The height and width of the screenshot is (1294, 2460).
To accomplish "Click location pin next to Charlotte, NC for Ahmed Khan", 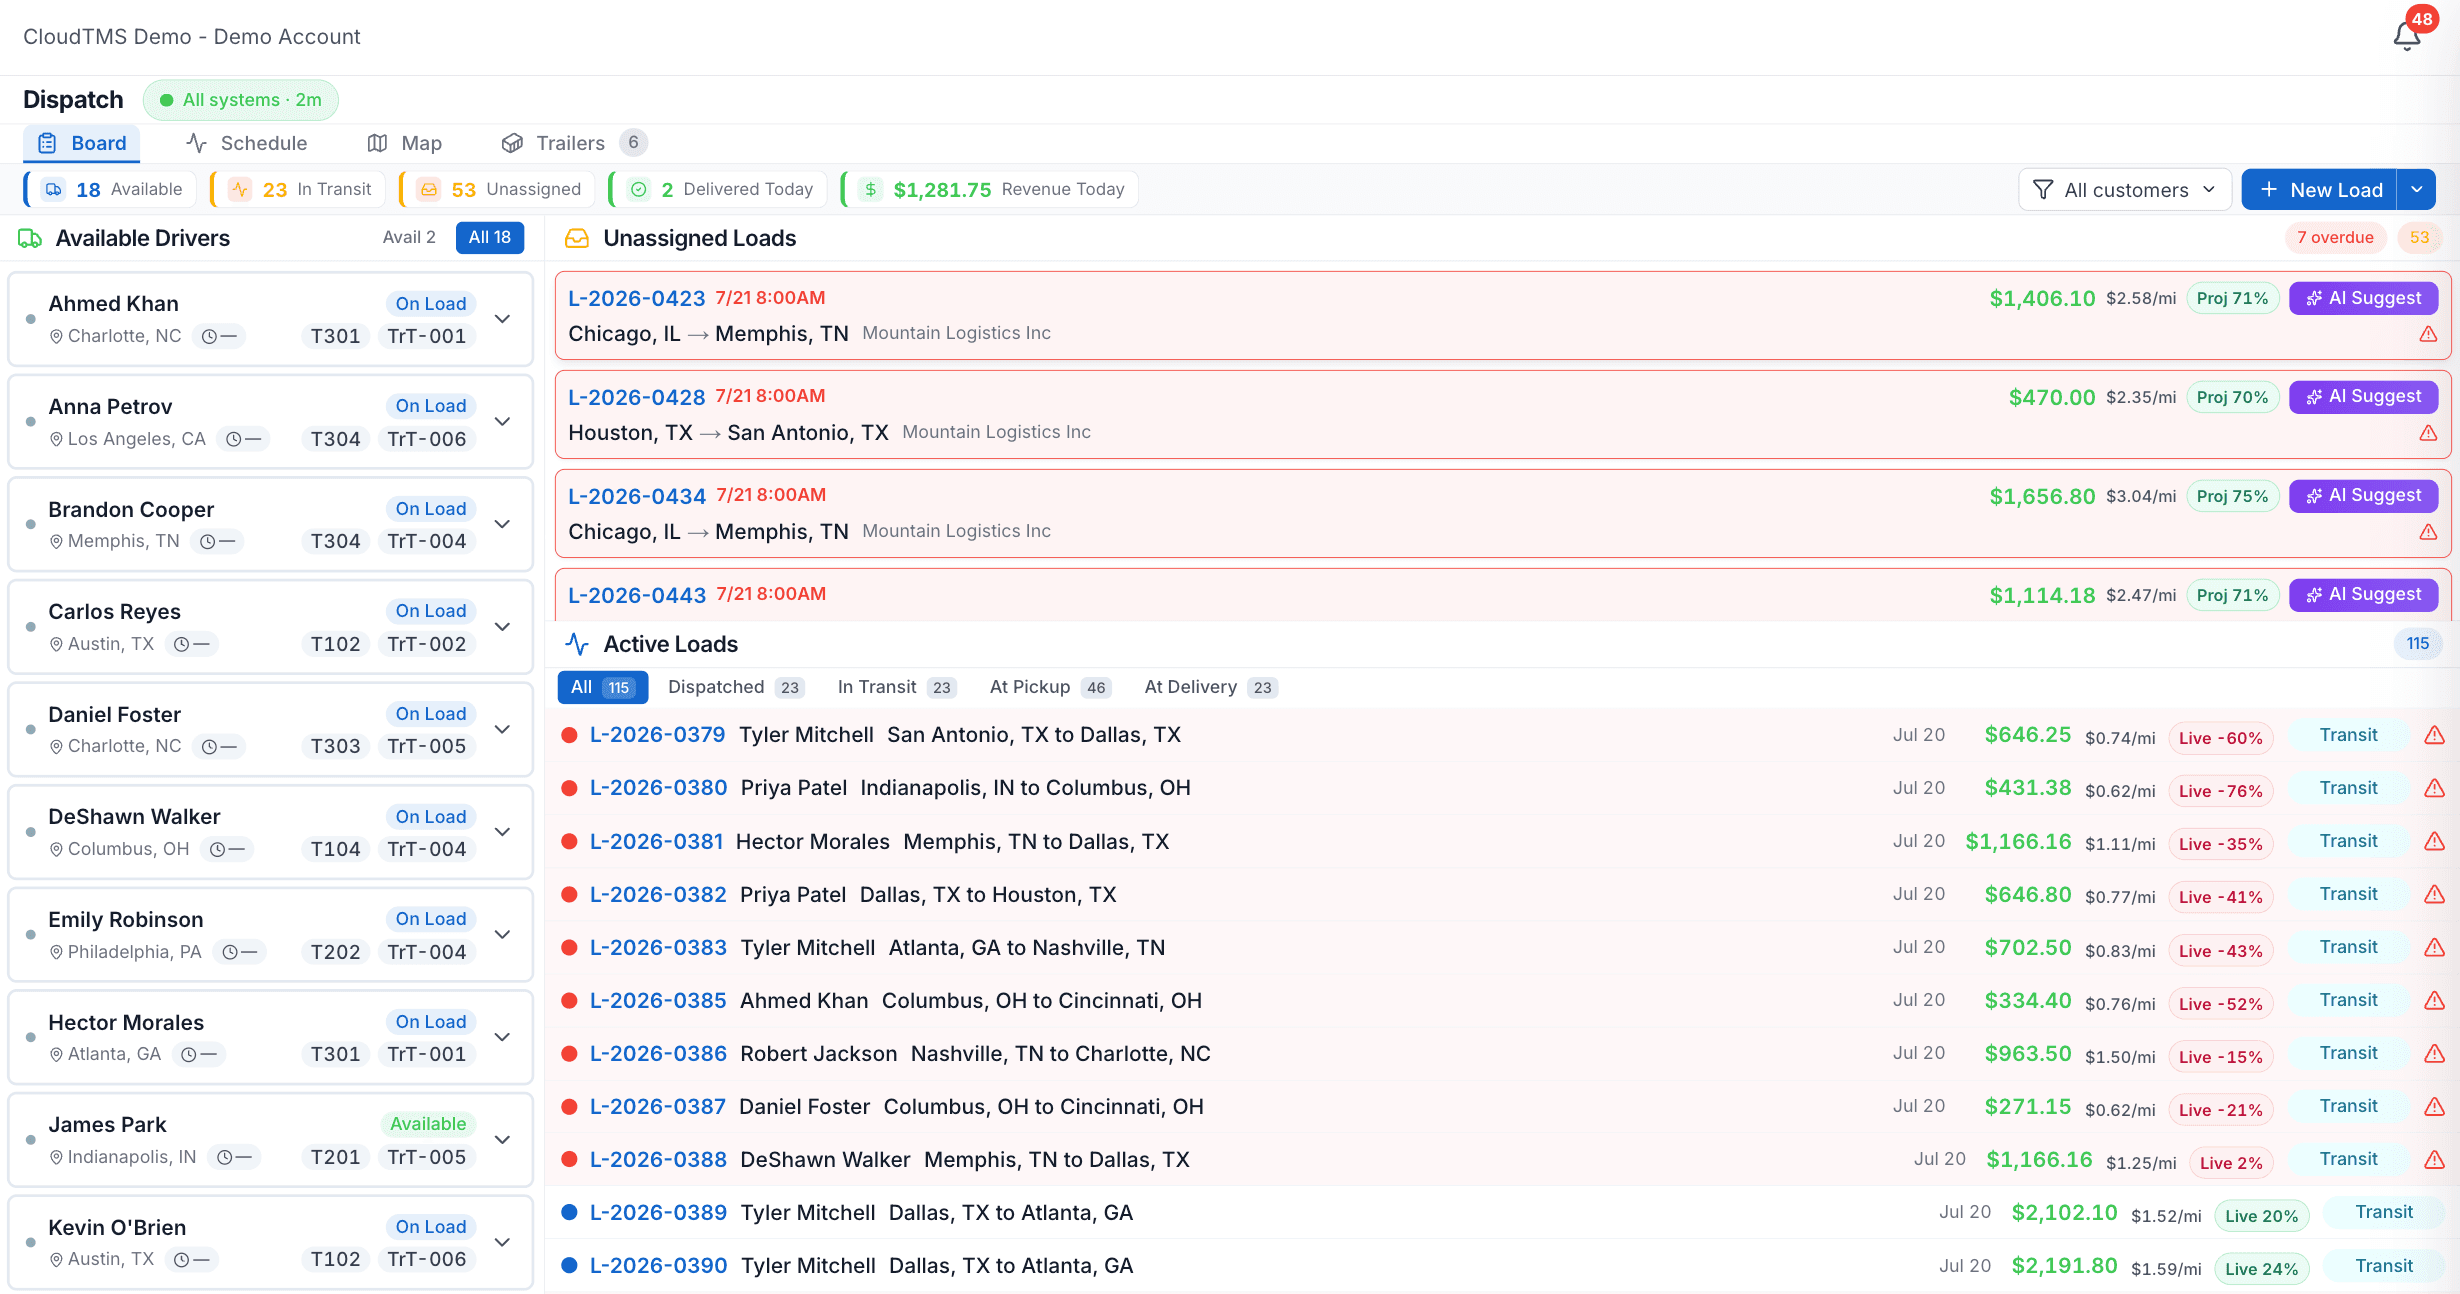I will click(x=57, y=336).
